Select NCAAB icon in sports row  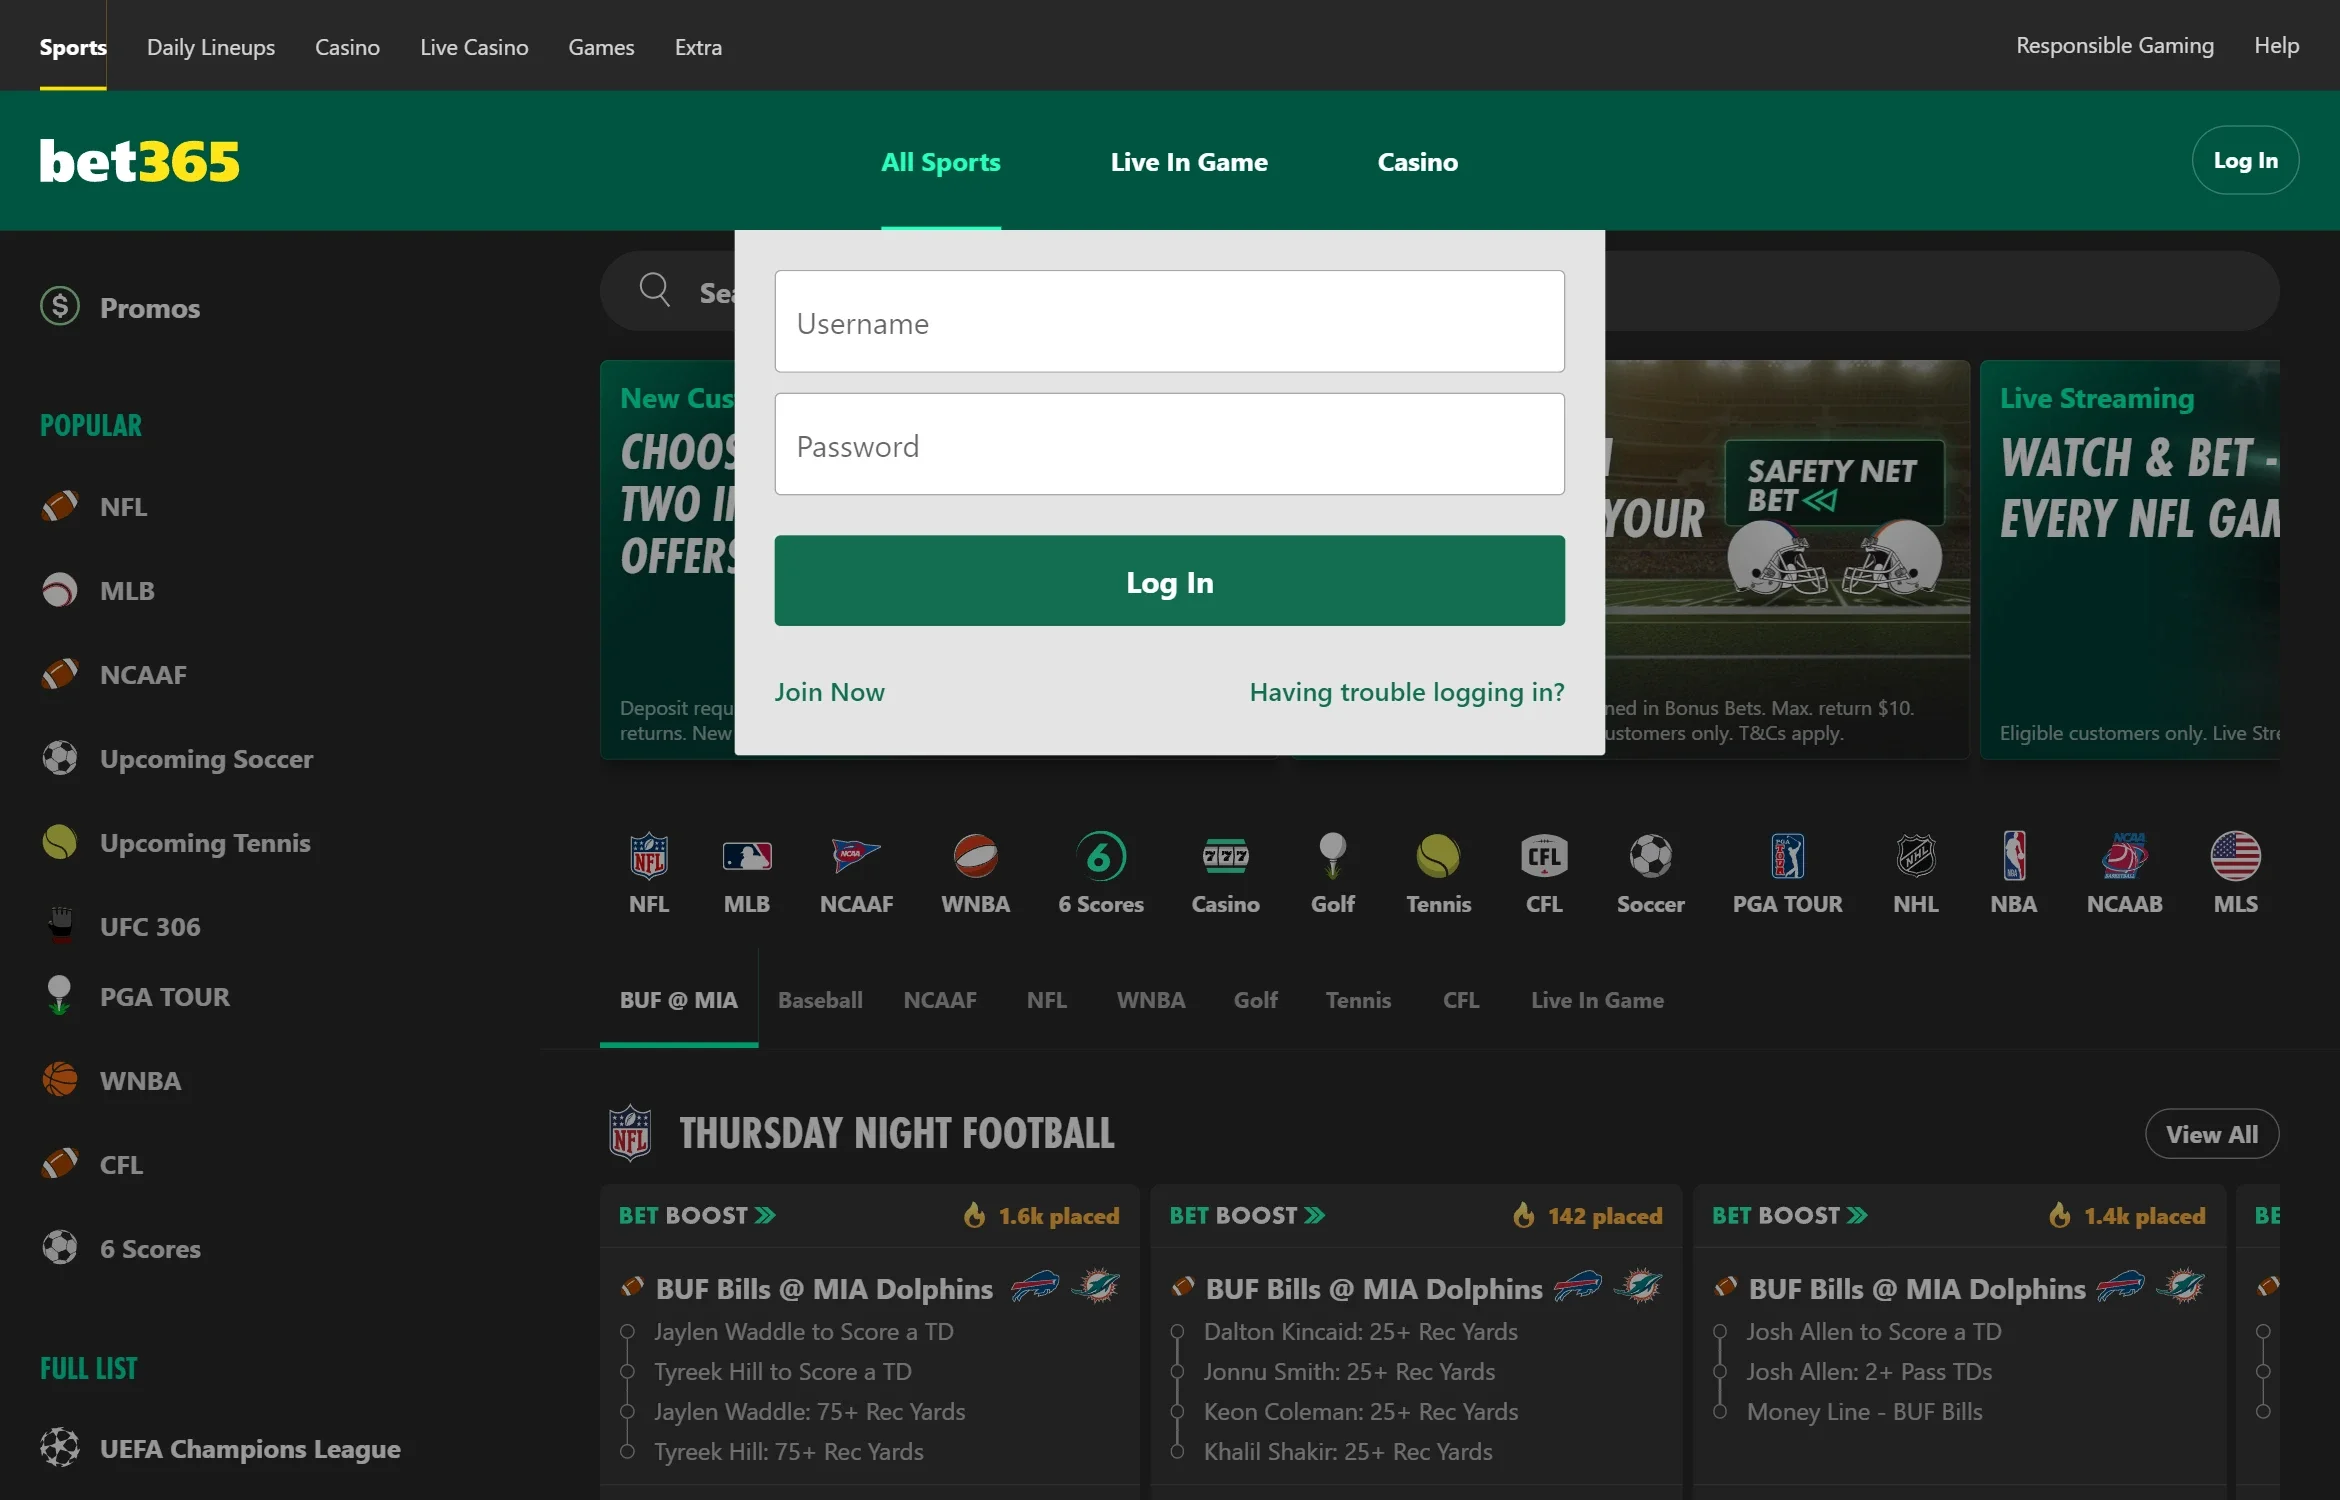click(x=2124, y=856)
